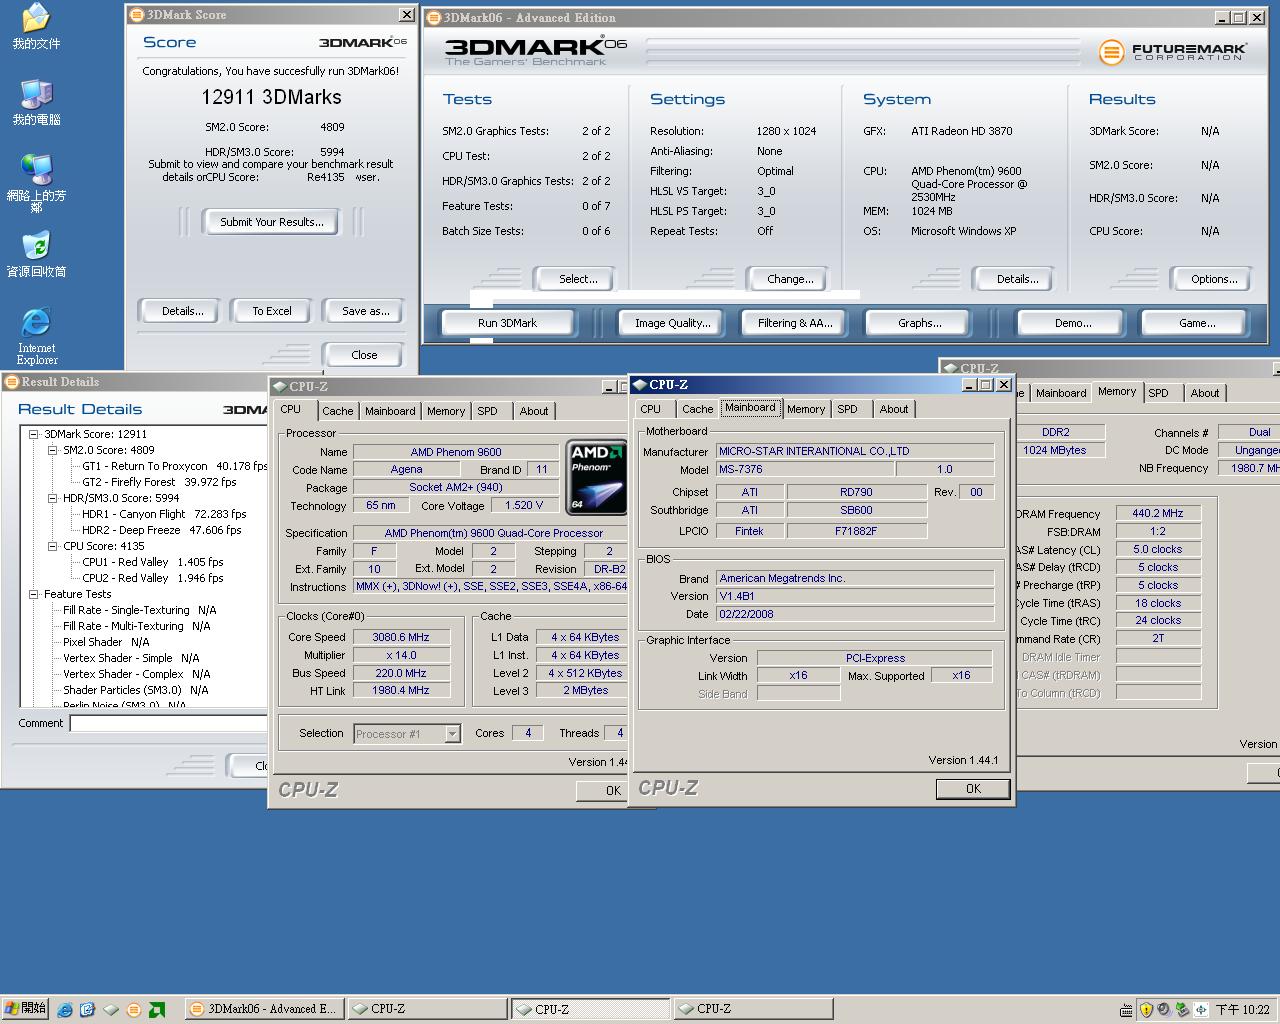Screen dimensions: 1280x1024
Task: Switch to the Memory tab in front CPU-Z window
Action: pos(805,409)
